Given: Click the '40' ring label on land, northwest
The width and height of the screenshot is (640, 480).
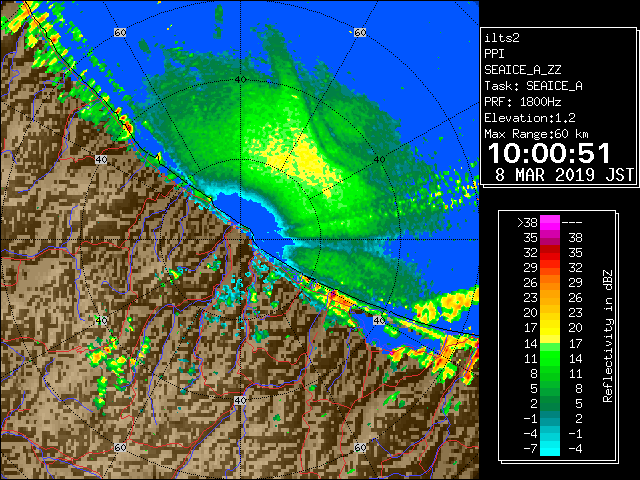Looking at the screenshot, I should point(101,160).
